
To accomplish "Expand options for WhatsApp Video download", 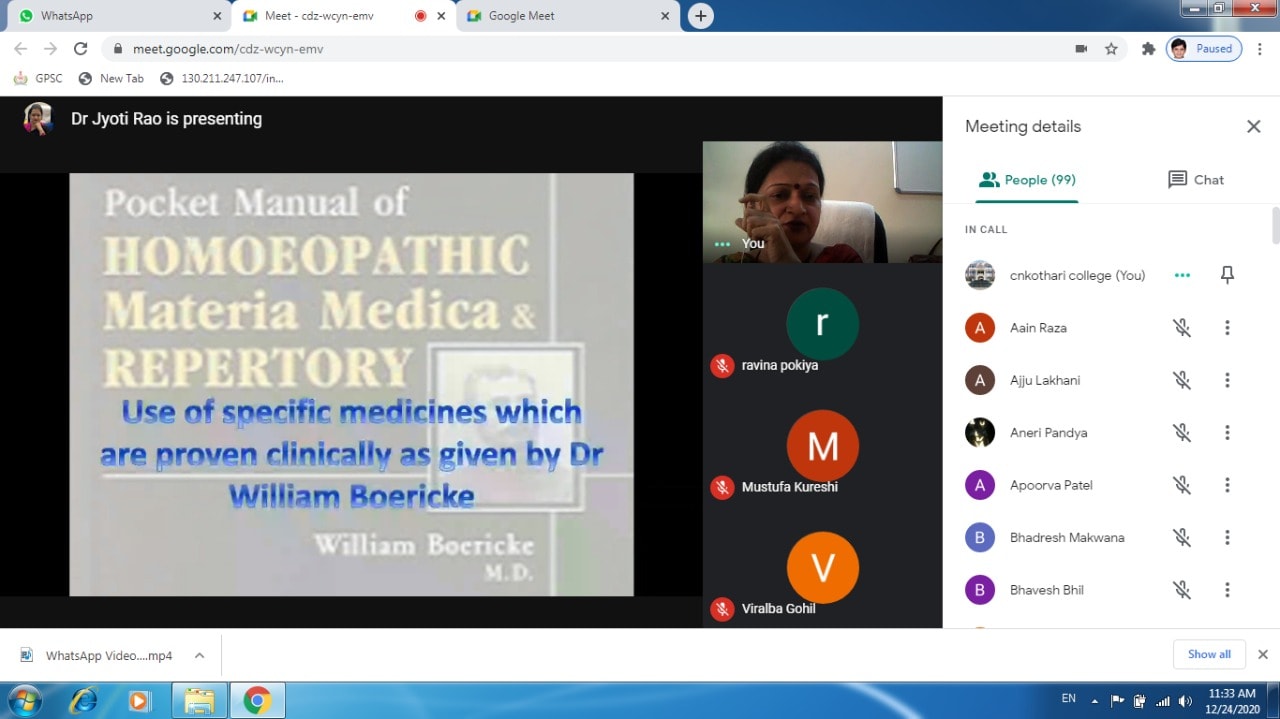I will [199, 656].
